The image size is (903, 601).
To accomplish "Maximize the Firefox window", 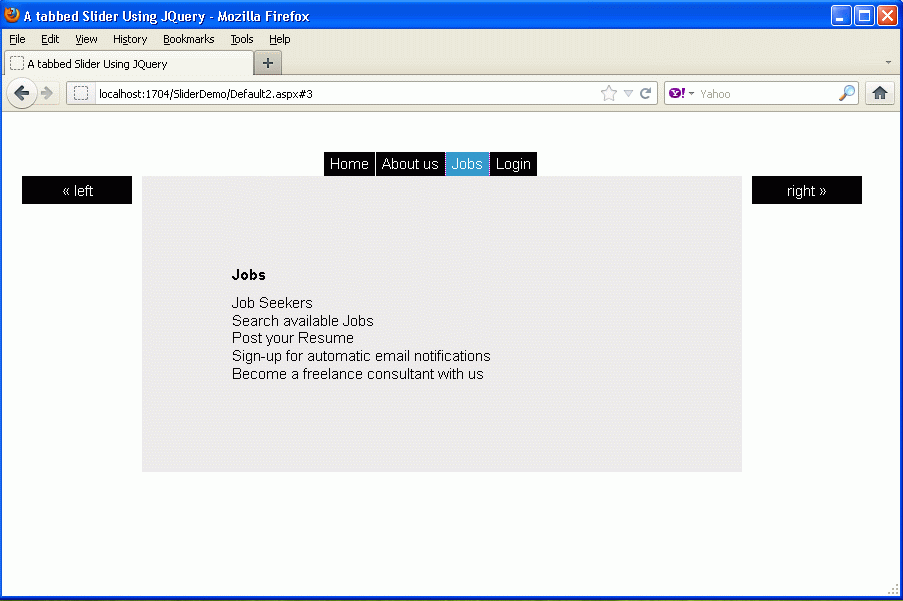I will point(864,16).
